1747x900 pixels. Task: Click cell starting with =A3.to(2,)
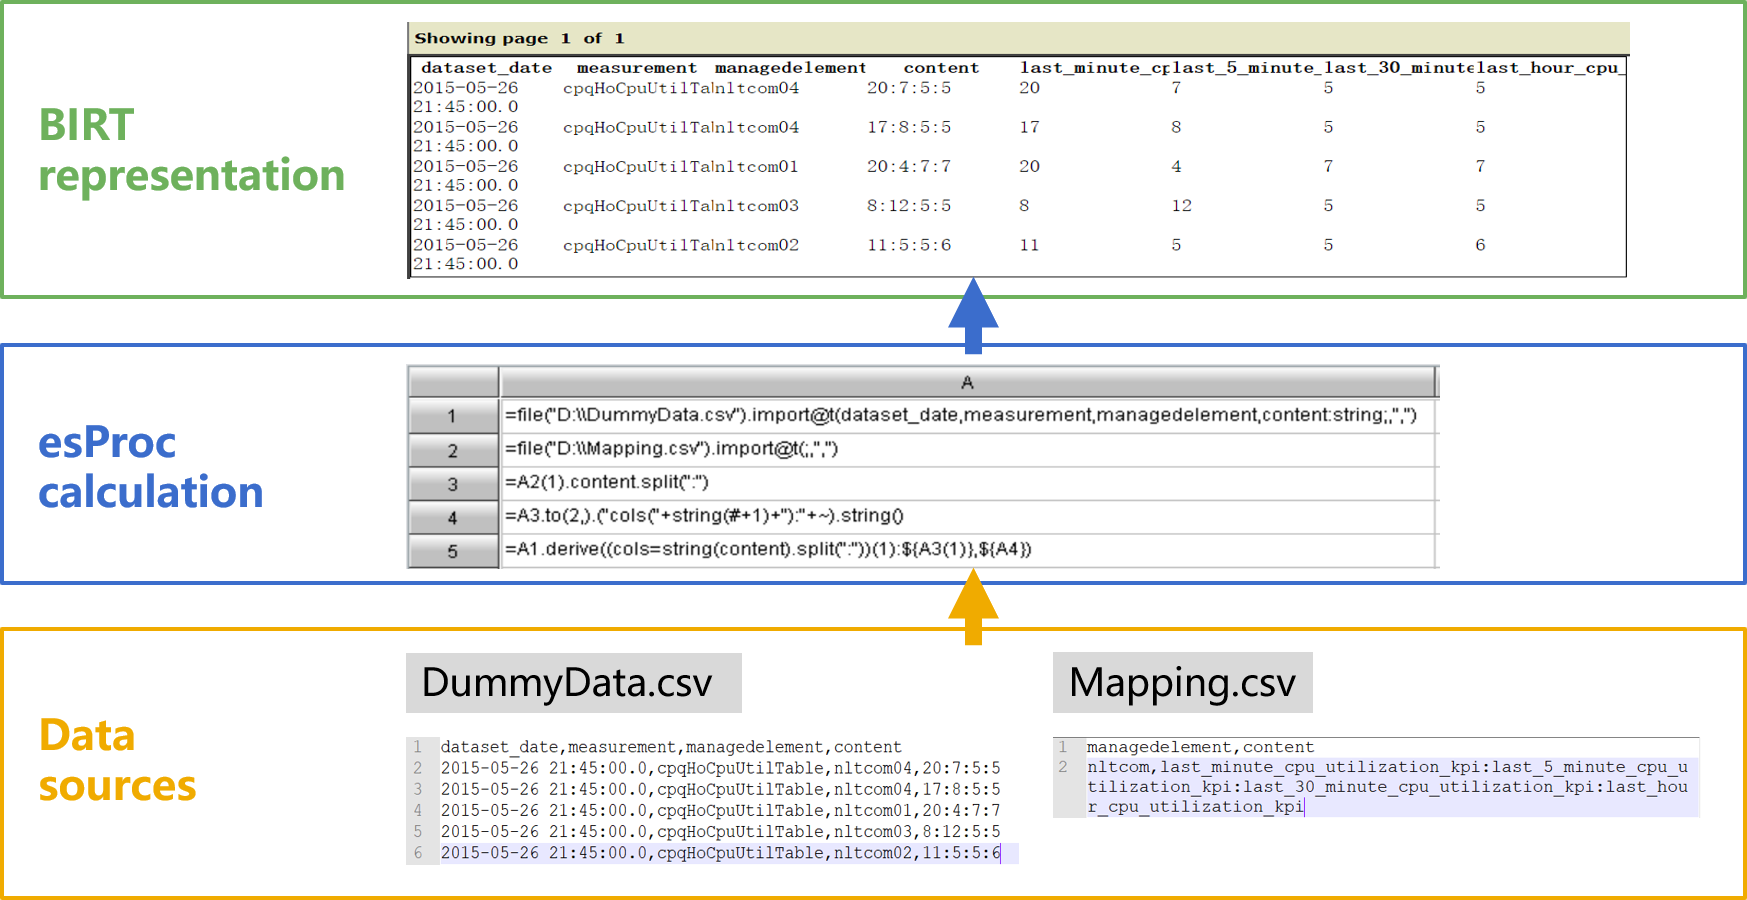pos(968,516)
